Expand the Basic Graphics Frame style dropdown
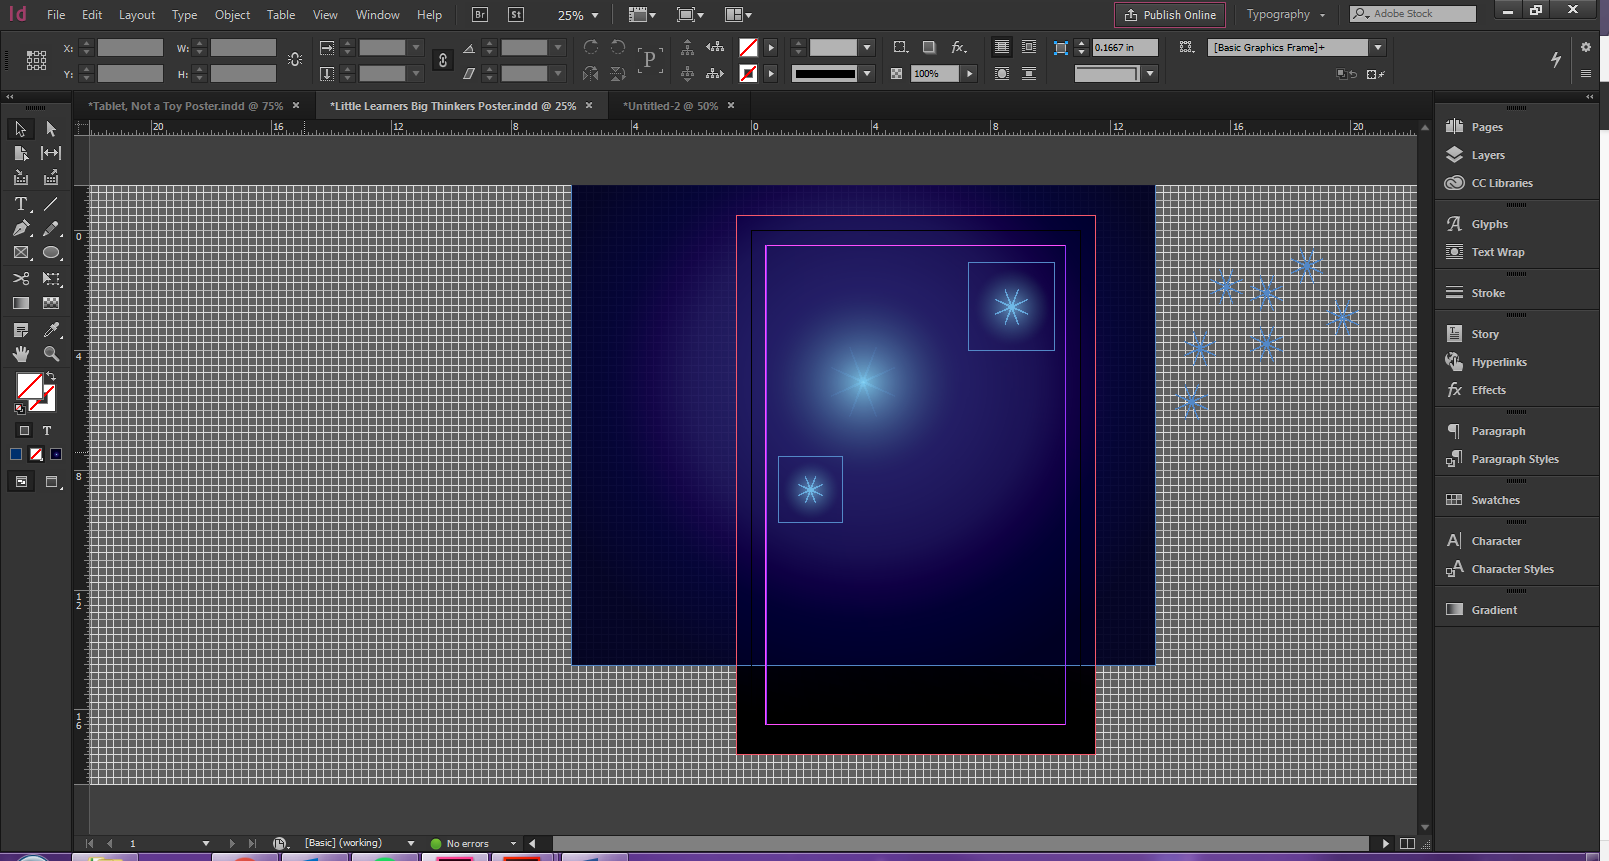Viewport: 1609px width, 861px height. click(x=1378, y=48)
